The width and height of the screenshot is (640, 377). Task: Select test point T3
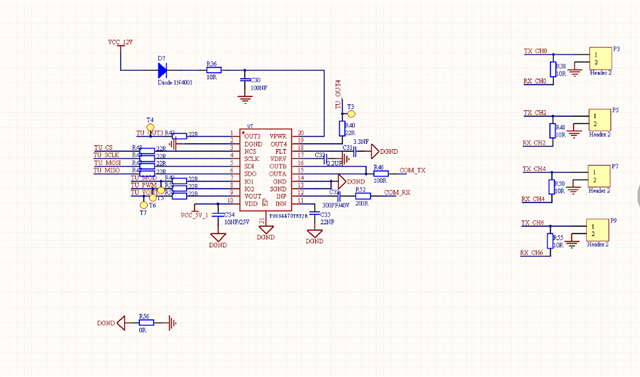click(x=351, y=114)
